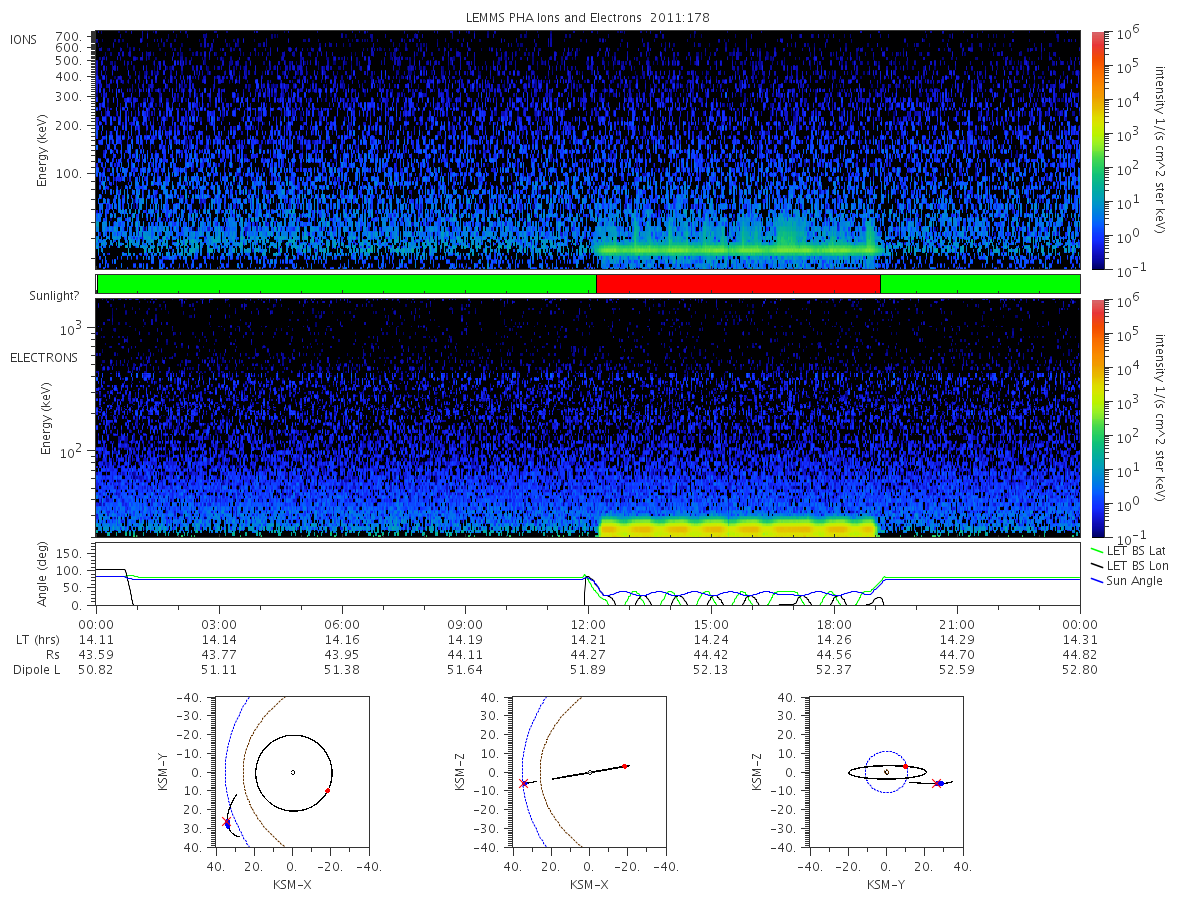1200x900 pixels.
Task: Click the red dot on the KSM-X/KSM-Y orbit circle
Action: tap(327, 791)
